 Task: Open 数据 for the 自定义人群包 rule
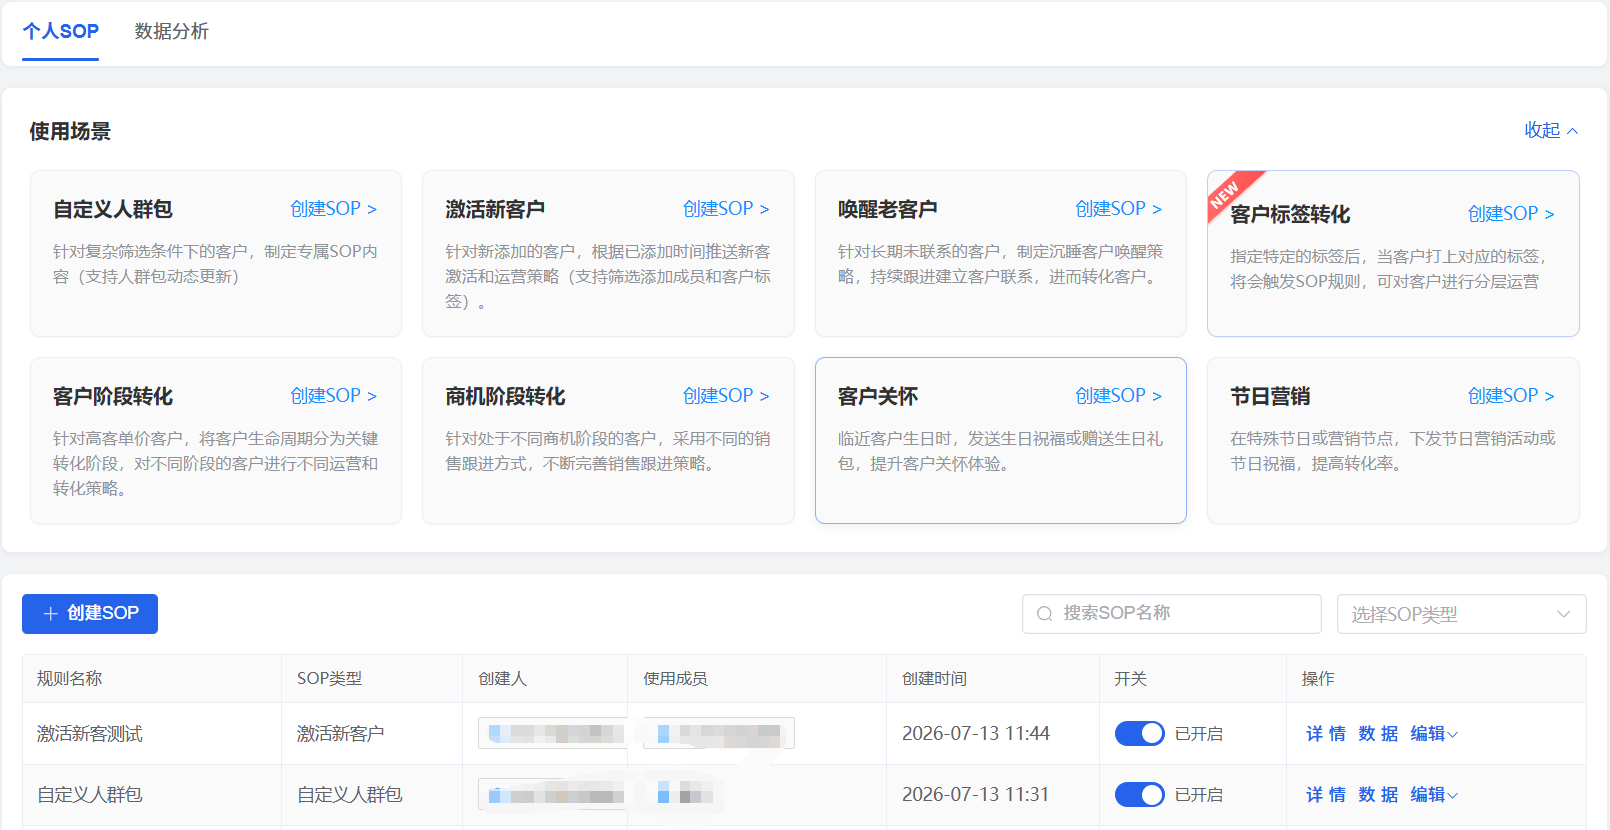[1378, 795]
